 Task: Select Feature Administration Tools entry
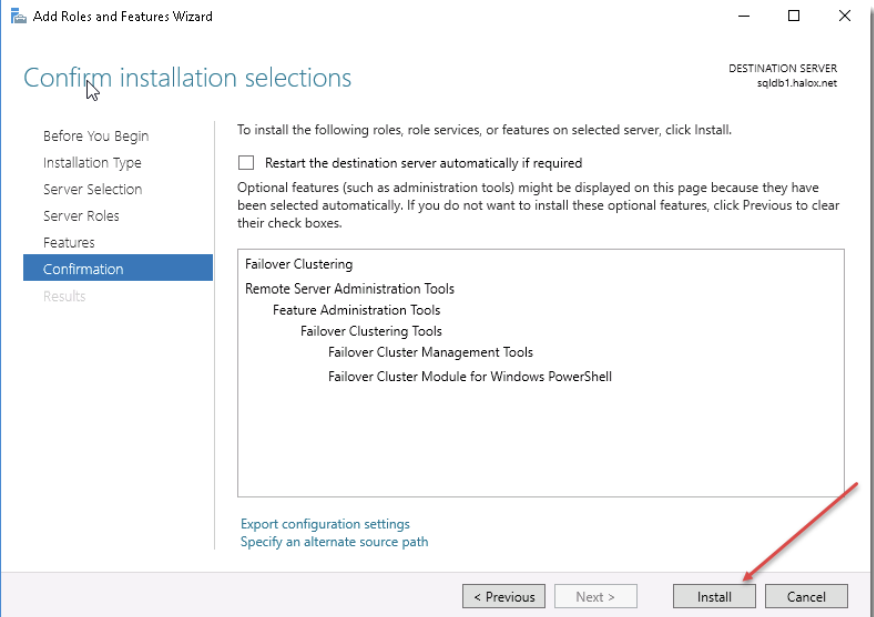point(356,310)
